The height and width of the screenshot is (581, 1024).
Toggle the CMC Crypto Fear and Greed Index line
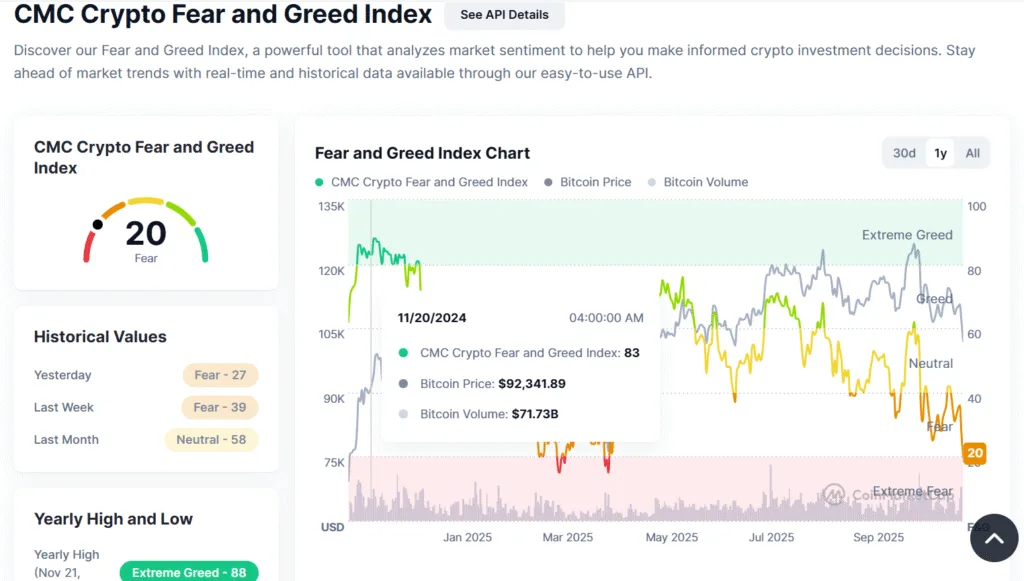tap(428, 182)
